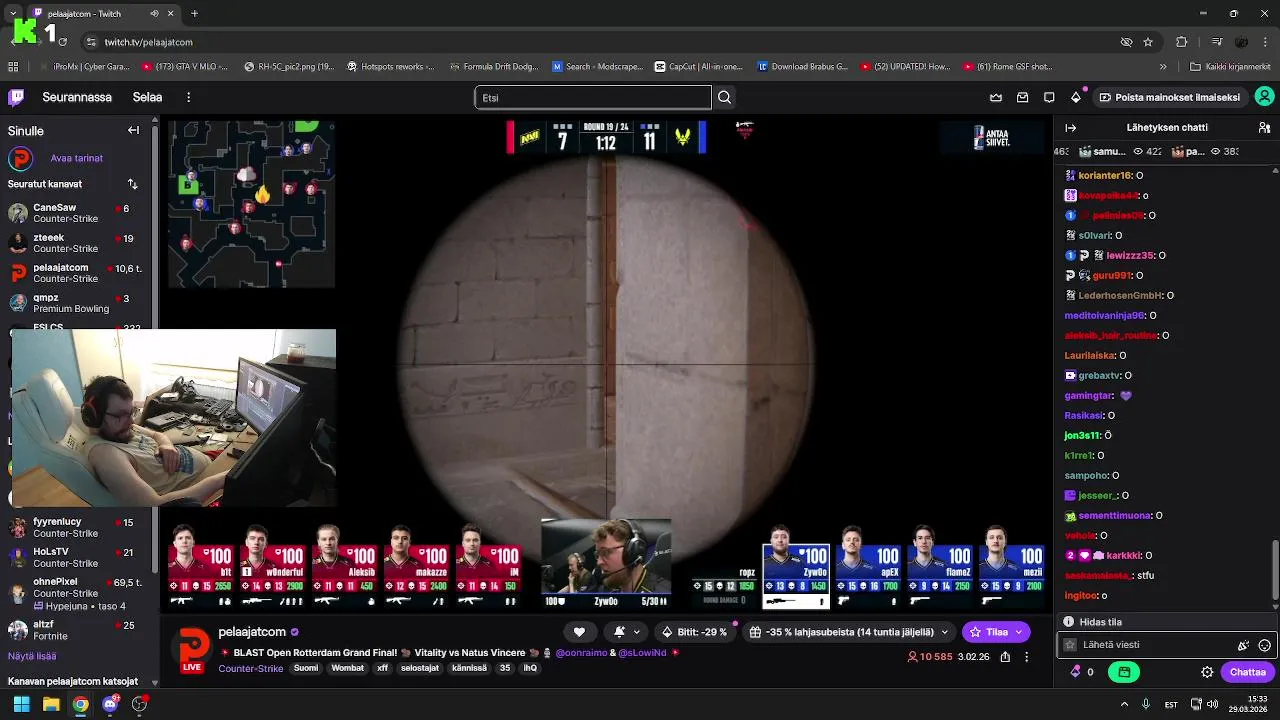Open the user avatar menu
The width and height of the screenshot is (1280, 720).
point(1264,97)
